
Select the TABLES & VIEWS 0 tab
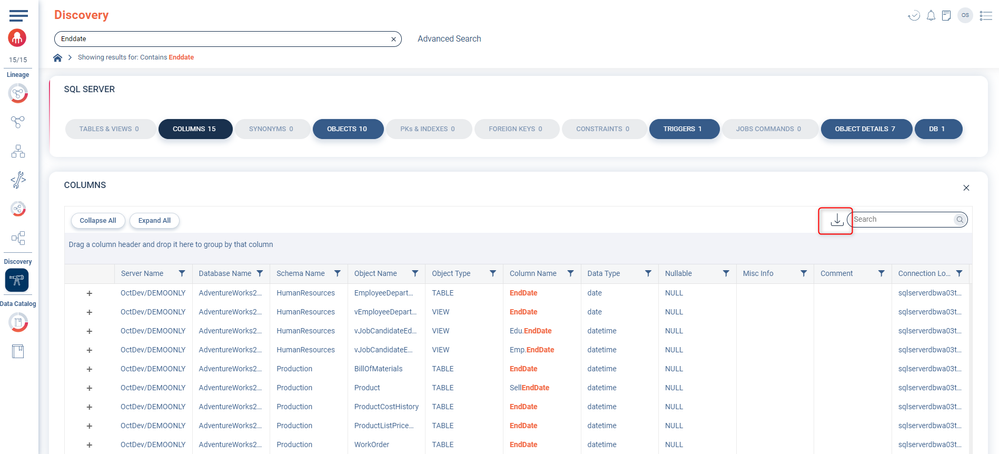[111, 129]
